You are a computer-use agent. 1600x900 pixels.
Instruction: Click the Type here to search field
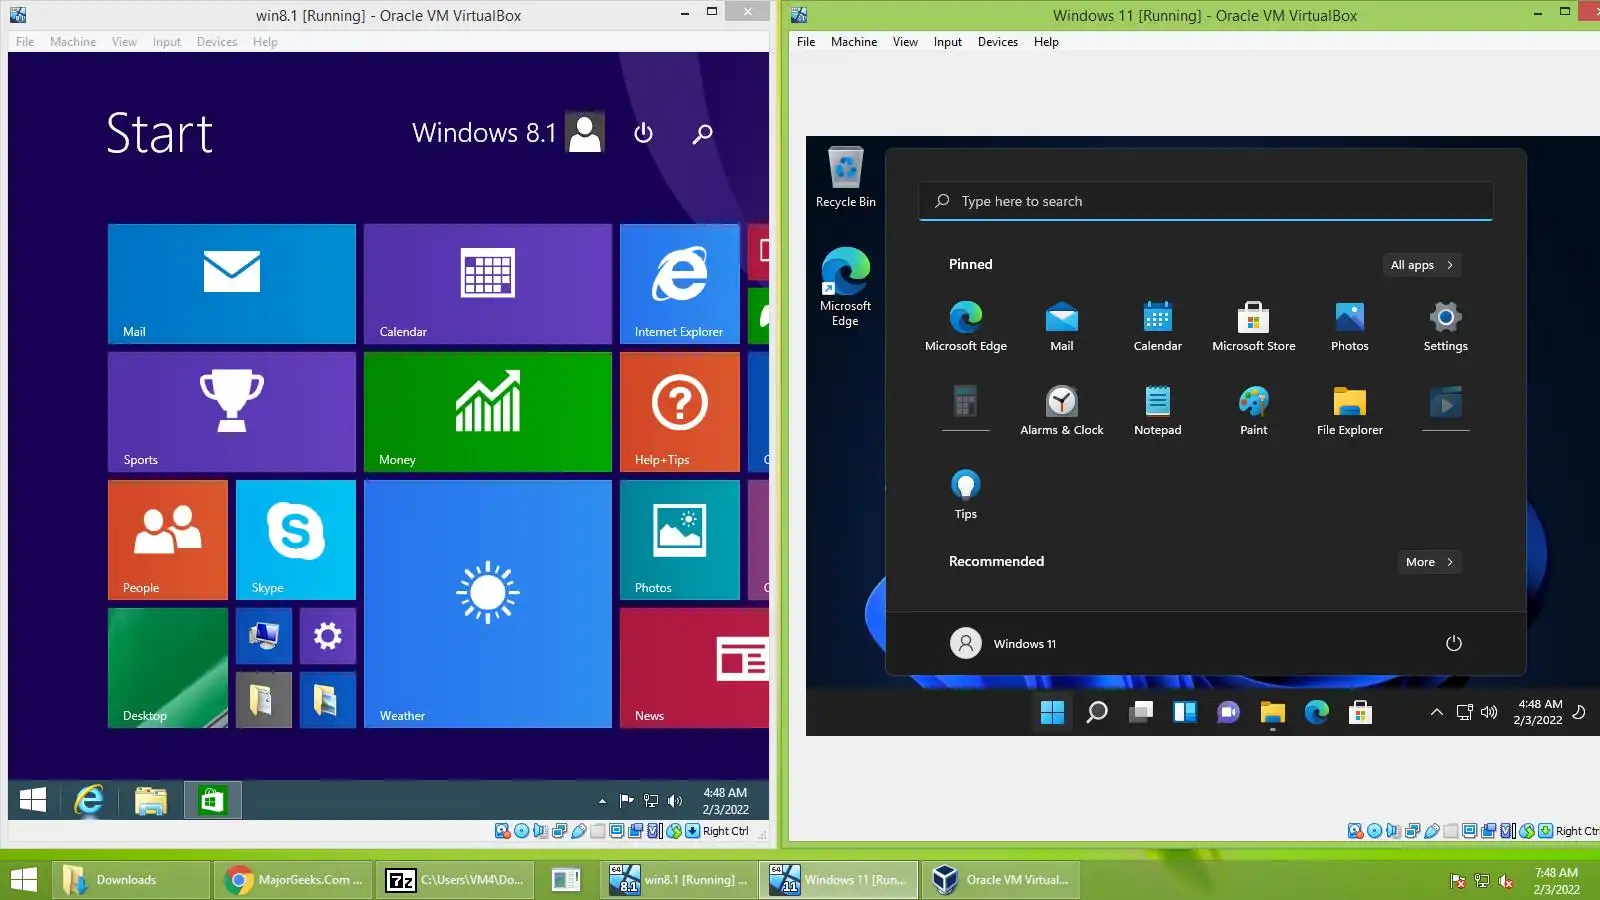[x=1206, y=201]
